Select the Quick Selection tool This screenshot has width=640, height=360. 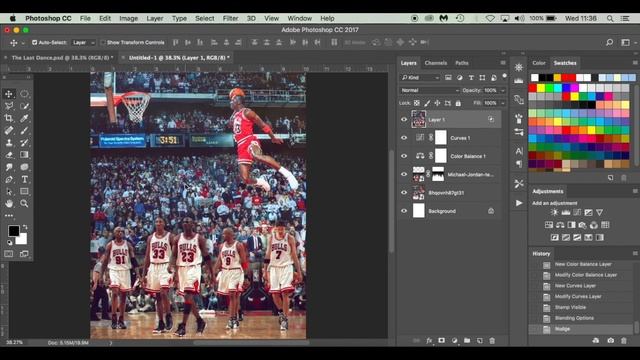coord(24,106)
